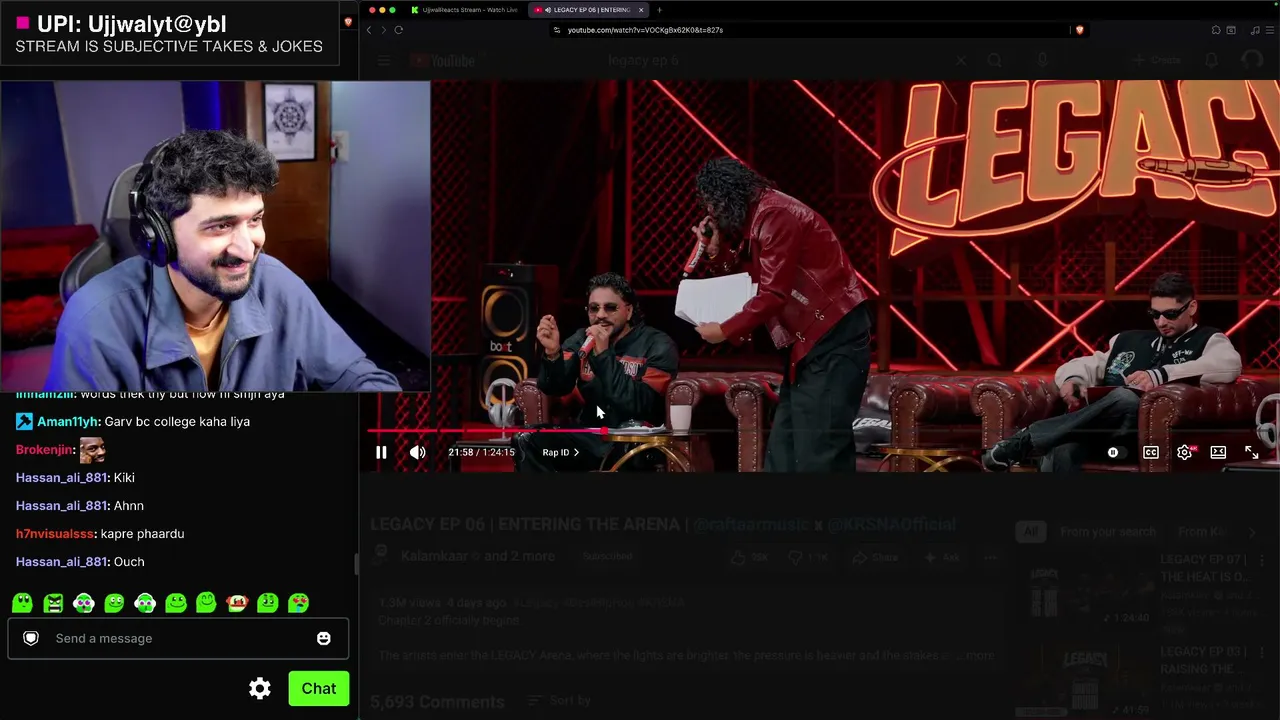Share the LEGACY EP 06 video
This screenshot has width=1280, height=720.
pyautogui.click(x=876, y=557)
